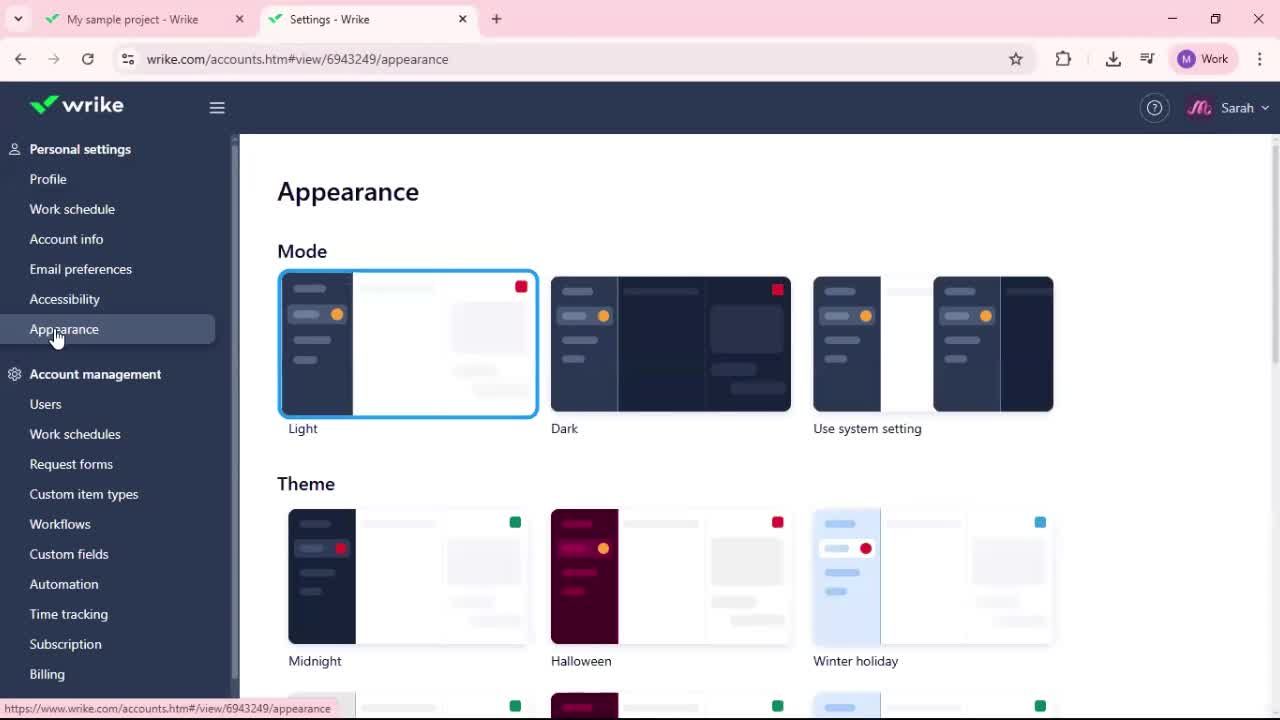
Task: Open Email preferences
Action: point(80,269)
